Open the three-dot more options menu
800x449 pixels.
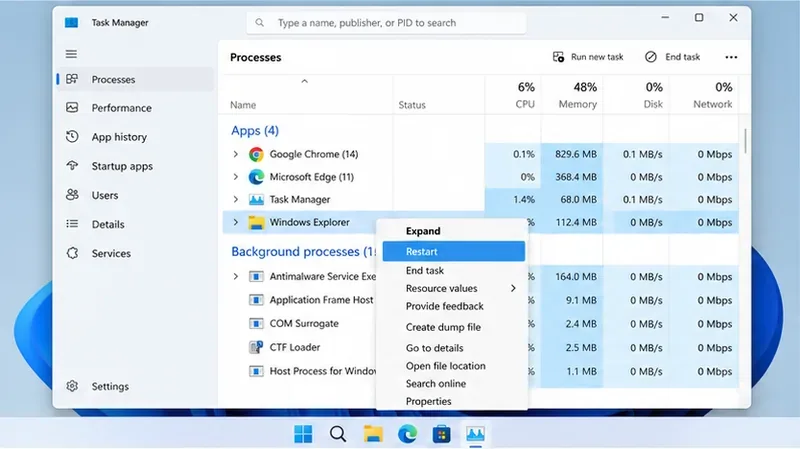(731, 57)
